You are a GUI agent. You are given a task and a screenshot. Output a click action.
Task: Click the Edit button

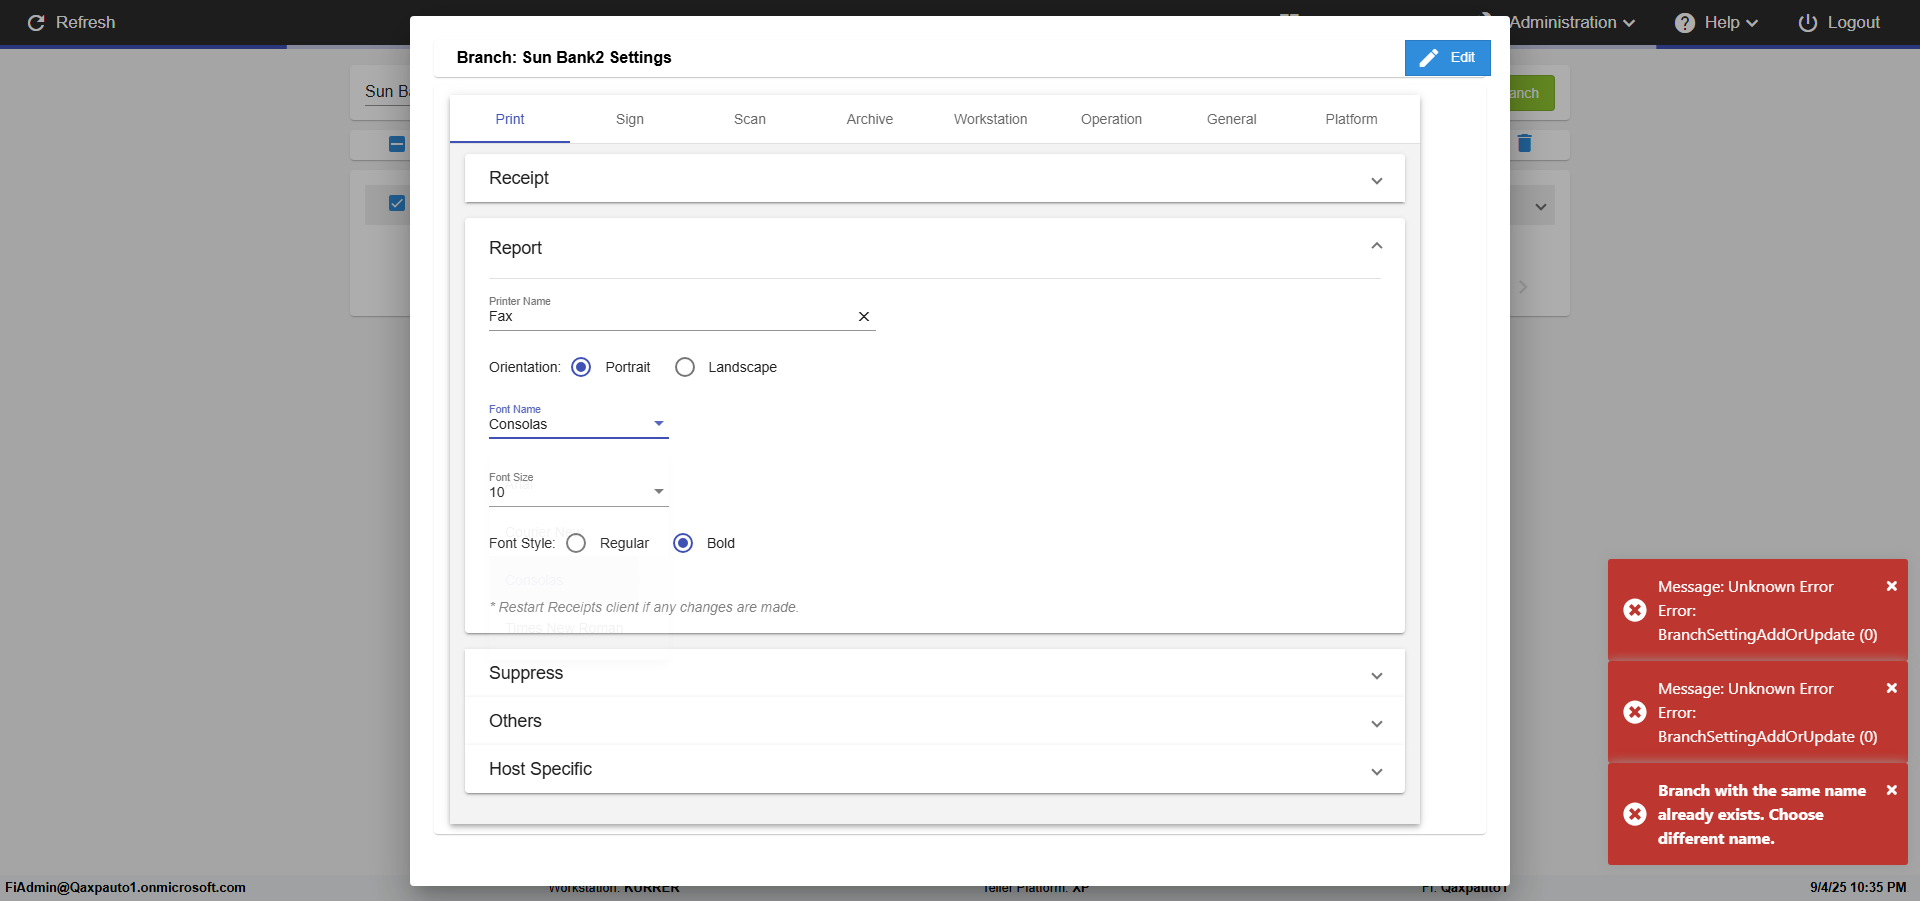(1447, 58)
